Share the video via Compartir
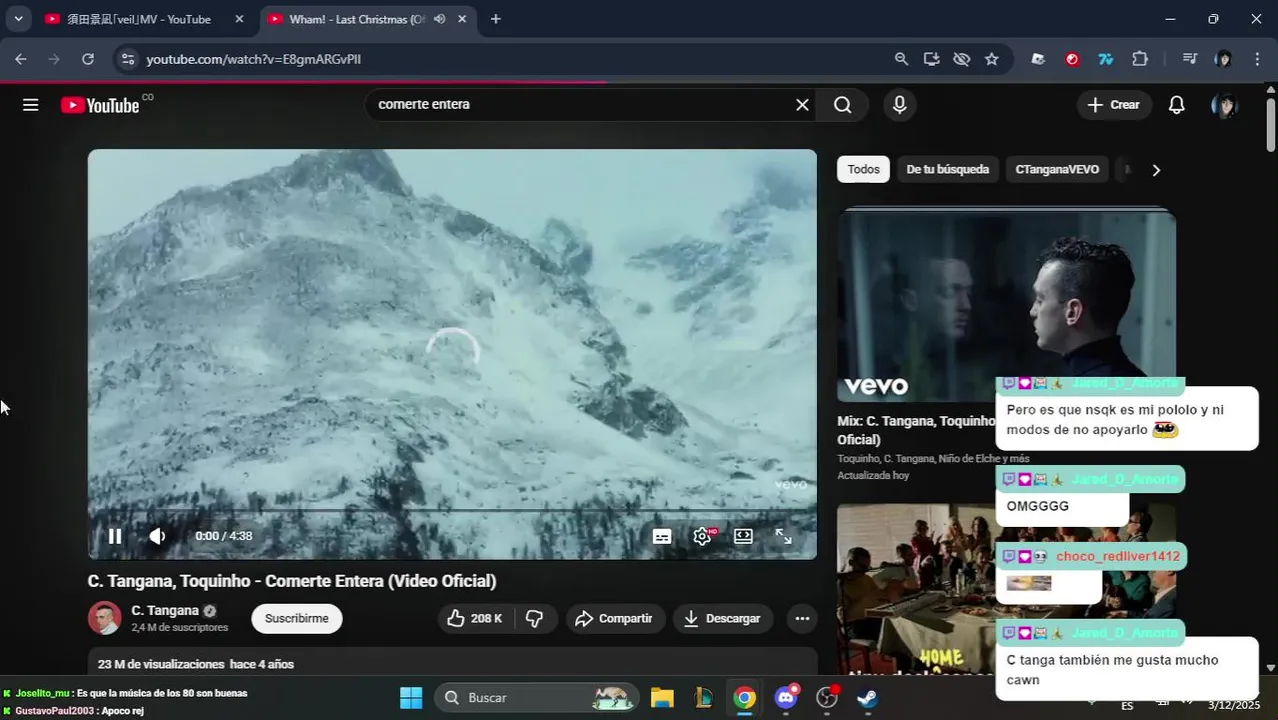The height and width of the screenshot is (720, 1278). point(614,619)
